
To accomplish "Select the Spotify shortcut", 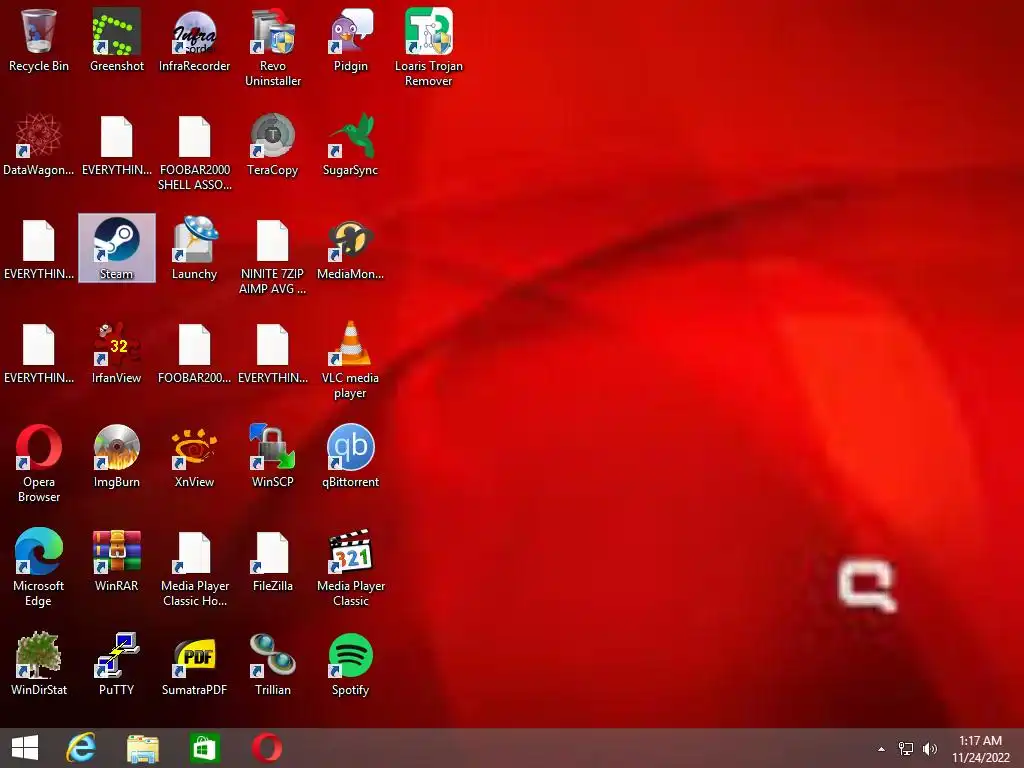I will (x=350, y=664).
